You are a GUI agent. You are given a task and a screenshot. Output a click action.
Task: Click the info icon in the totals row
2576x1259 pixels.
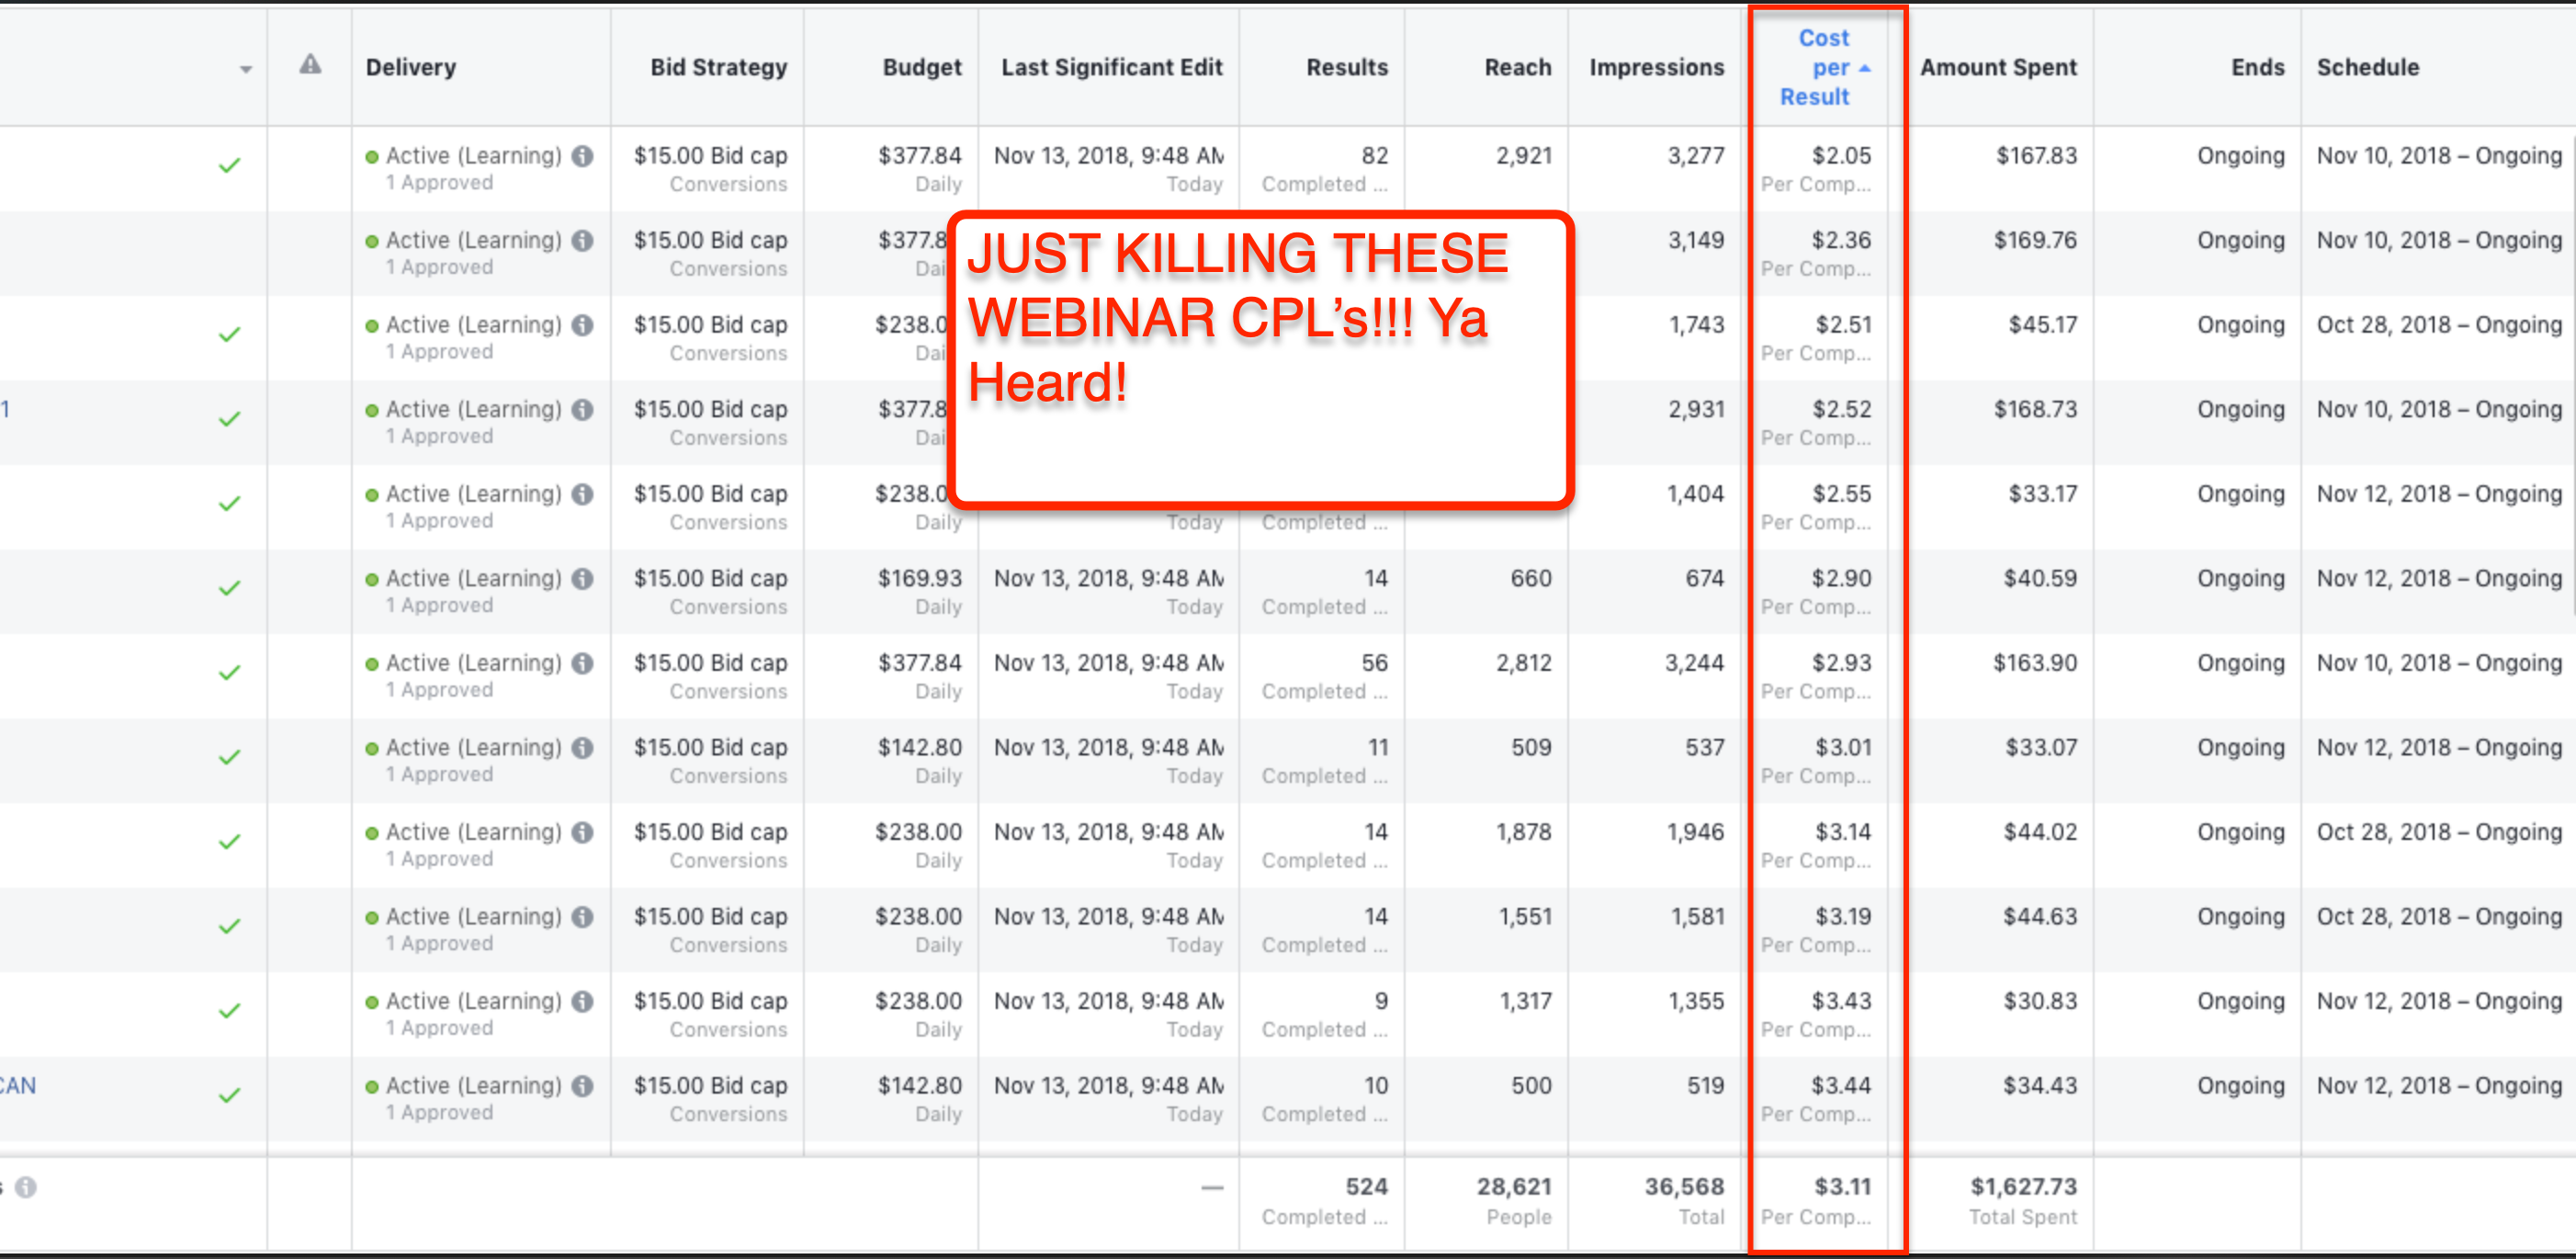point(26,1187)
